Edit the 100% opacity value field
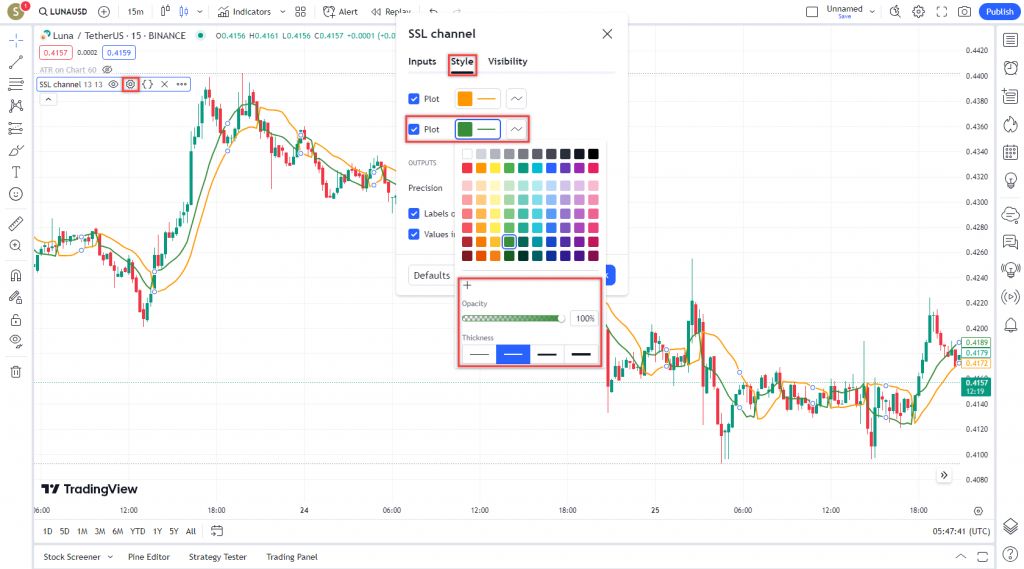This screenshot has height=569, width=1024. point(584,319)
